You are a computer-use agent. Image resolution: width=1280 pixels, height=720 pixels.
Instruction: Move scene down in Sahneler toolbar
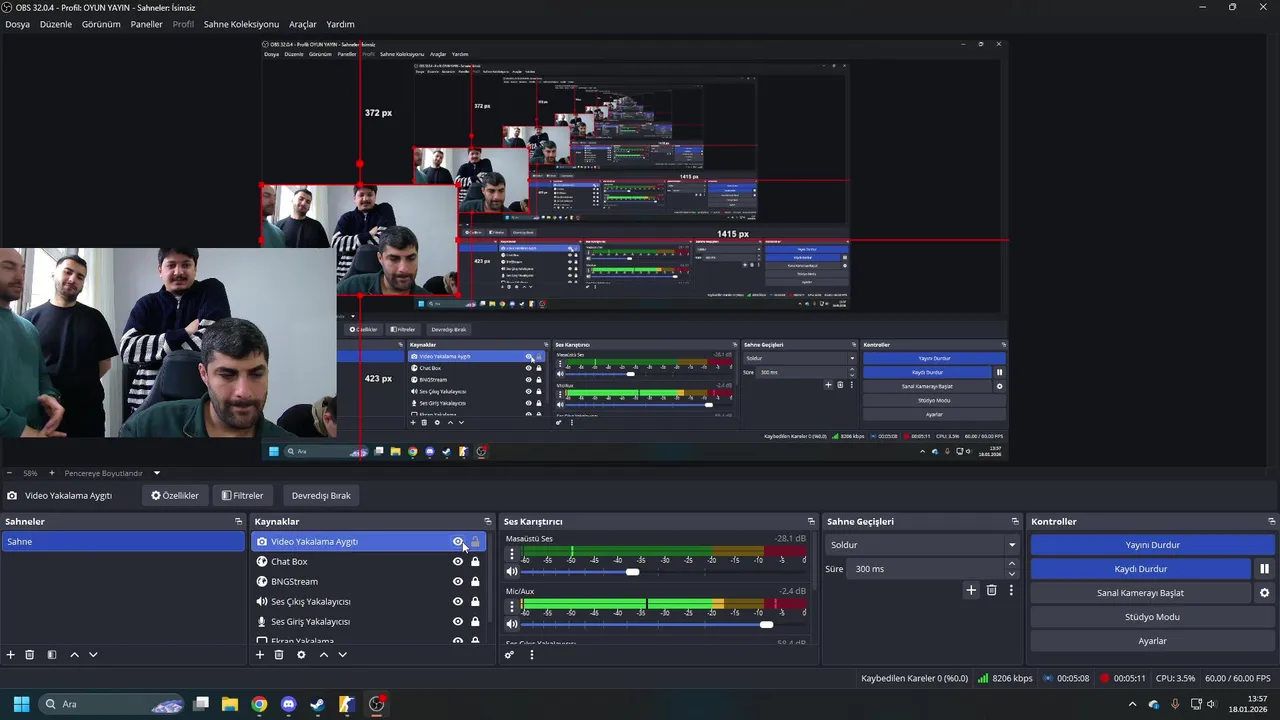[93, 655]
